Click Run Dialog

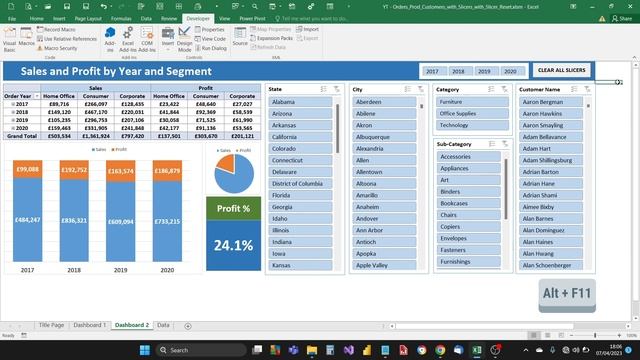211,48
